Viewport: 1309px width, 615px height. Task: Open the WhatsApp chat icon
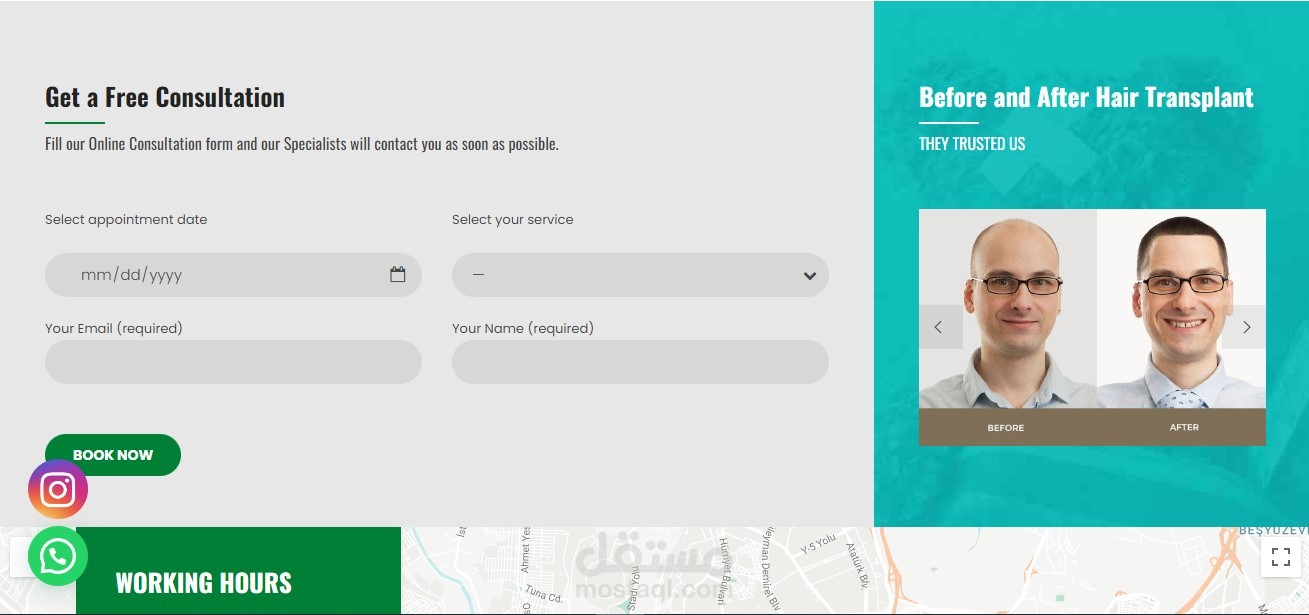tap(58, 556)
